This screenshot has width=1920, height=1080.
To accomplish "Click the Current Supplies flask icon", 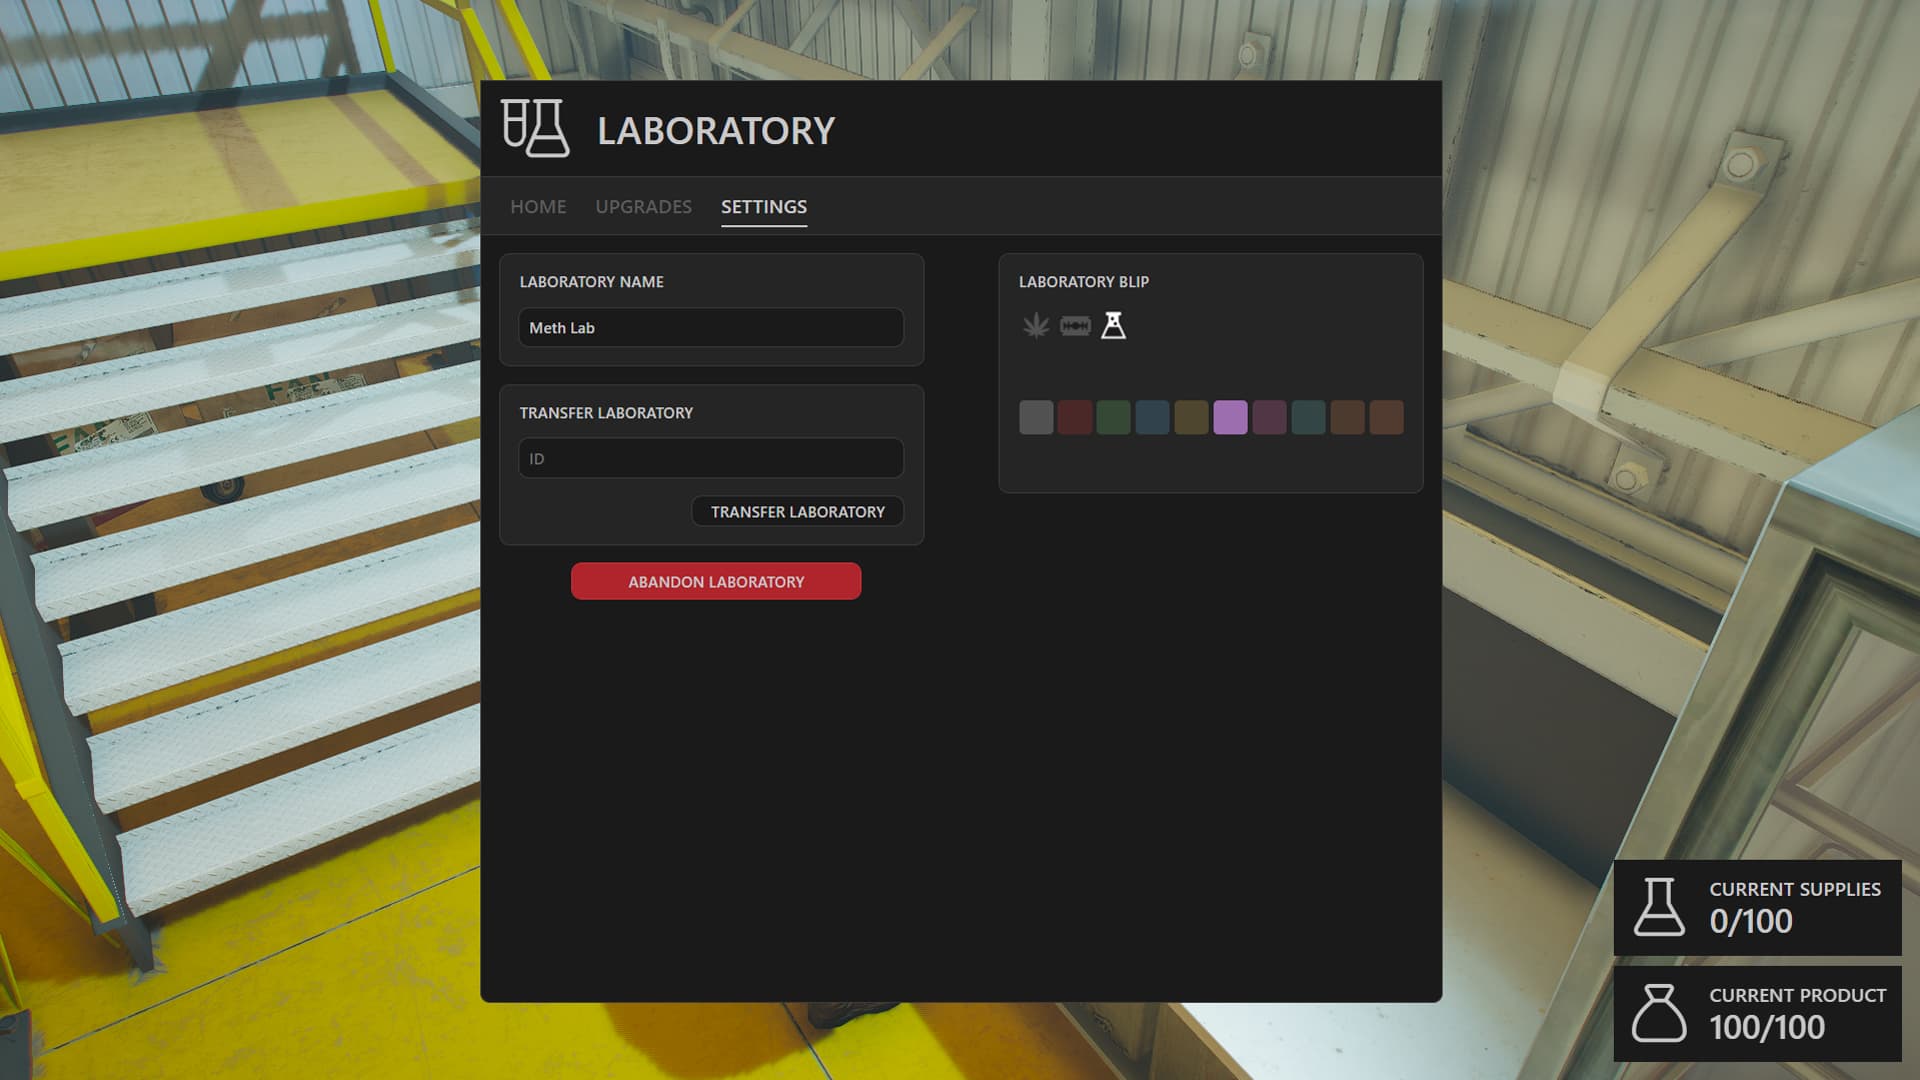I will [1659, 907].
